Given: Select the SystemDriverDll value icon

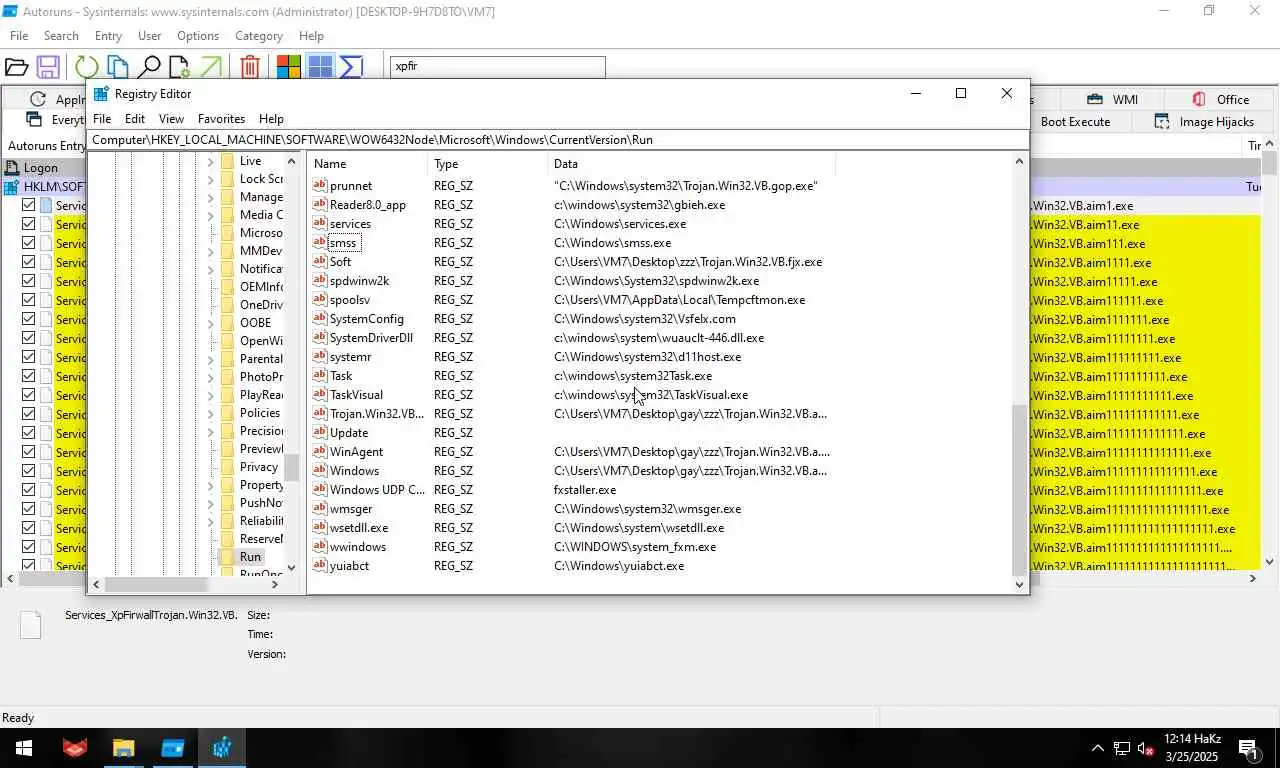Looking at the screenshot, I should click(x=320, y=337).
